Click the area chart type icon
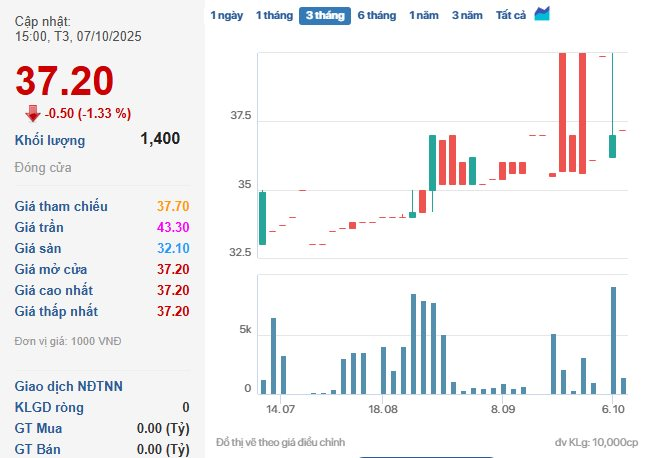This screenshot has width=666, height=458. (542, 14)
